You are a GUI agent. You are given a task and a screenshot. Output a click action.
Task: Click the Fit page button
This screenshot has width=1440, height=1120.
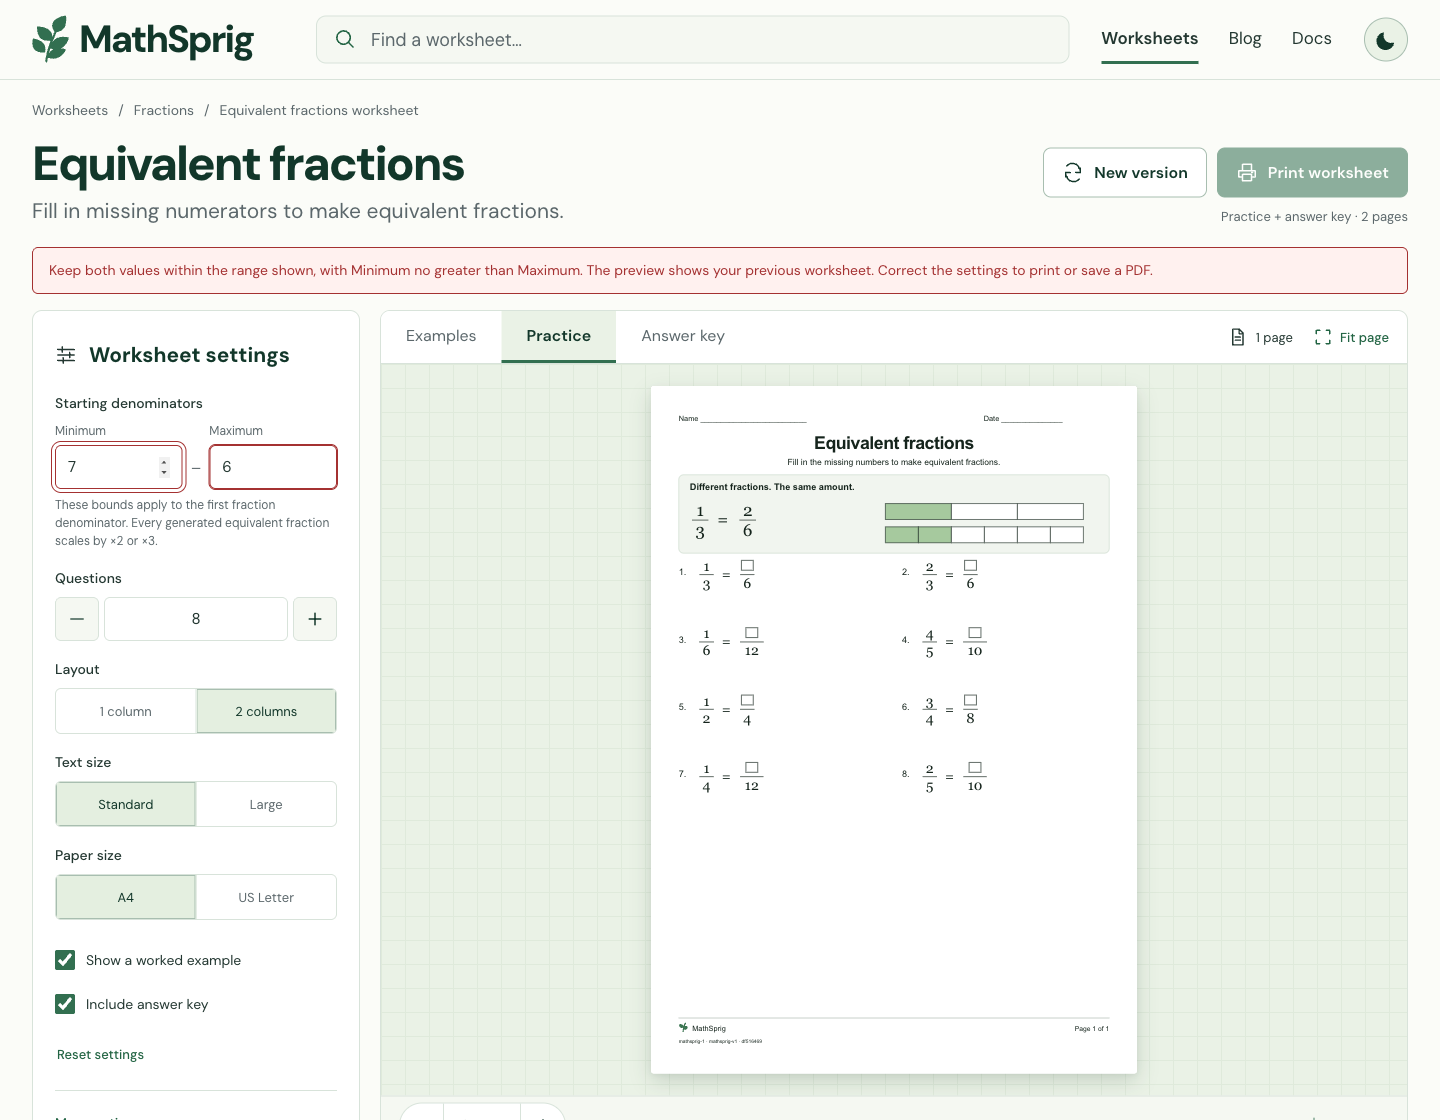click(1352, 337)
